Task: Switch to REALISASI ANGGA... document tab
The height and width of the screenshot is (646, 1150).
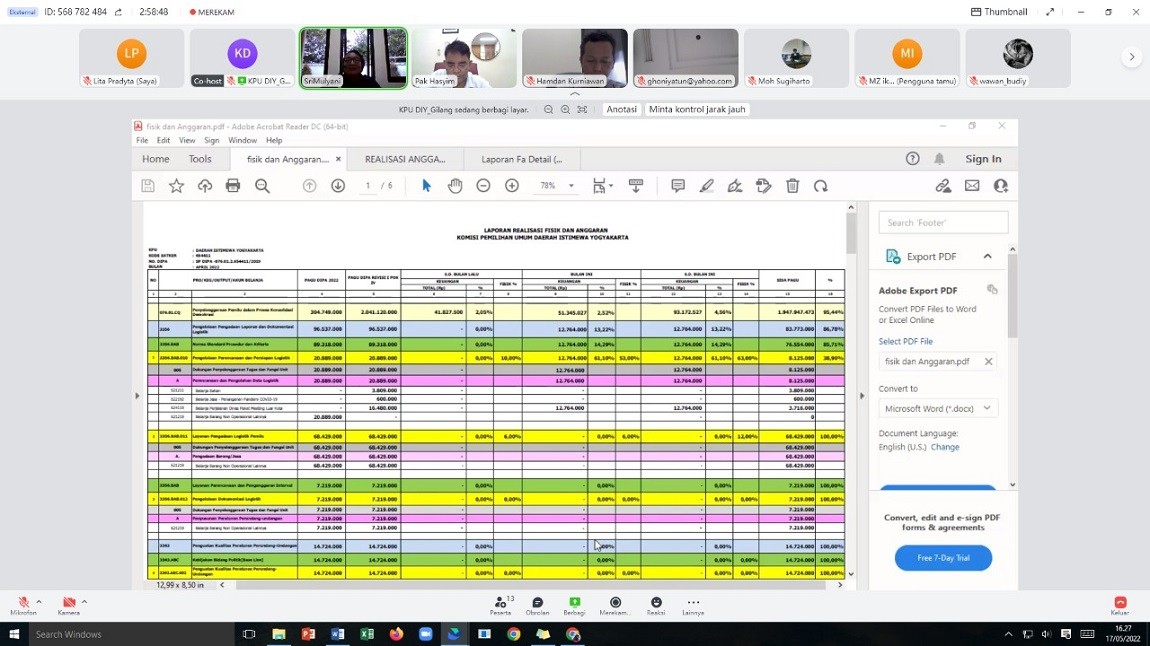Action: tap(405, 159)
